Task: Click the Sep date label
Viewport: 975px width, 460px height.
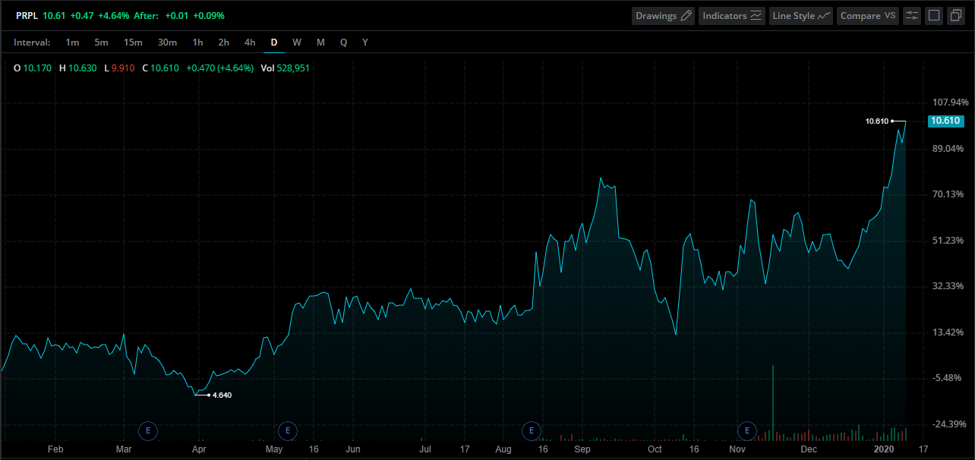Action: (582, 449)
